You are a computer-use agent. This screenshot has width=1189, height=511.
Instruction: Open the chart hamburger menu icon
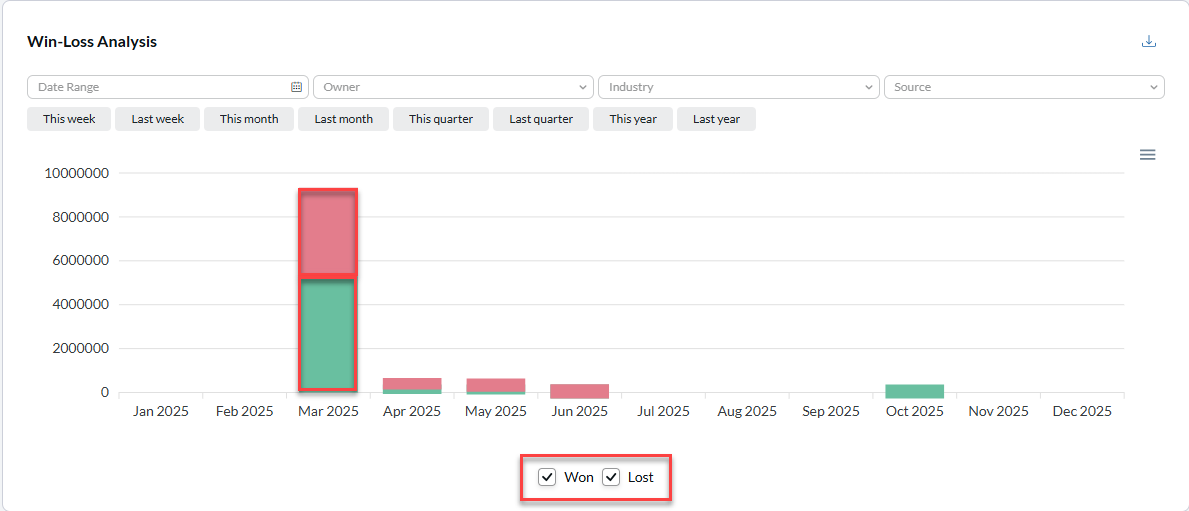click(x=1148, y=155)
